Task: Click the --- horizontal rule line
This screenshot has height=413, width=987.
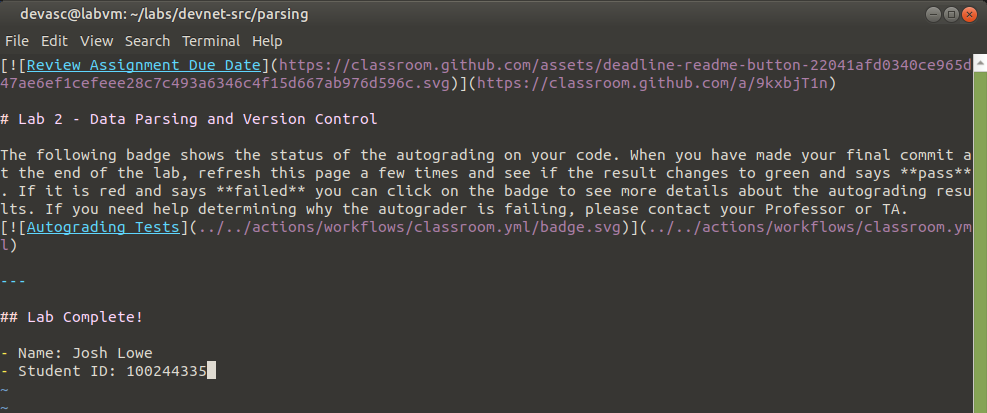Action: pos(14,281)
